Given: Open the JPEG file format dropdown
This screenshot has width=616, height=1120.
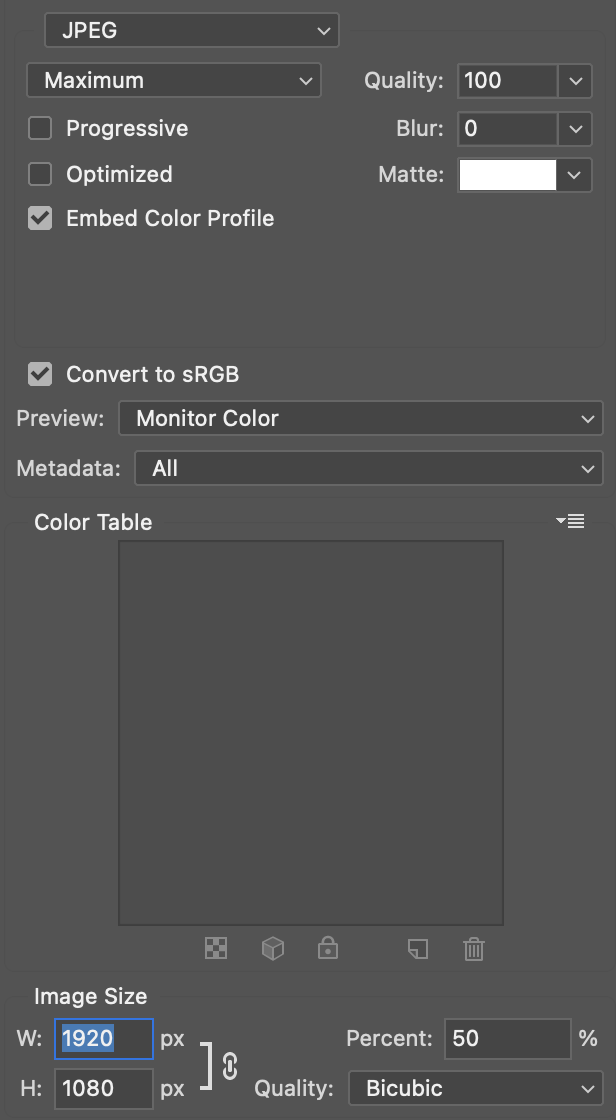Looking at the screenshot, I should pyautogui.click(x=192, y=30).
